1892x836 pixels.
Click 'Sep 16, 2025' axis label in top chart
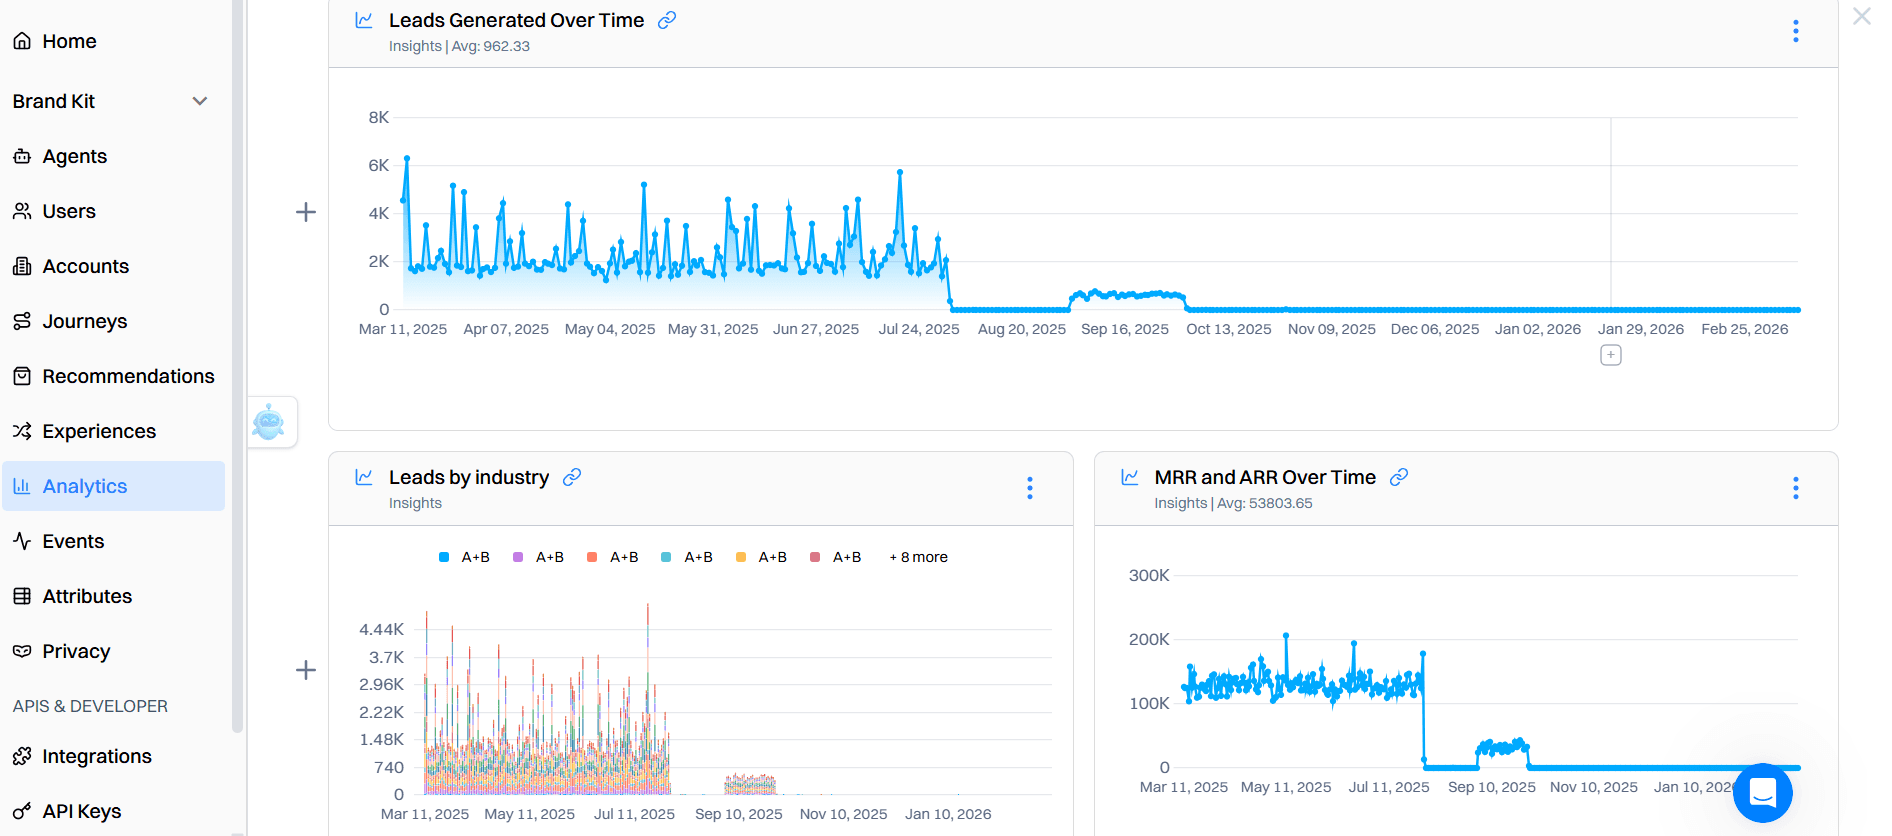1125,329
